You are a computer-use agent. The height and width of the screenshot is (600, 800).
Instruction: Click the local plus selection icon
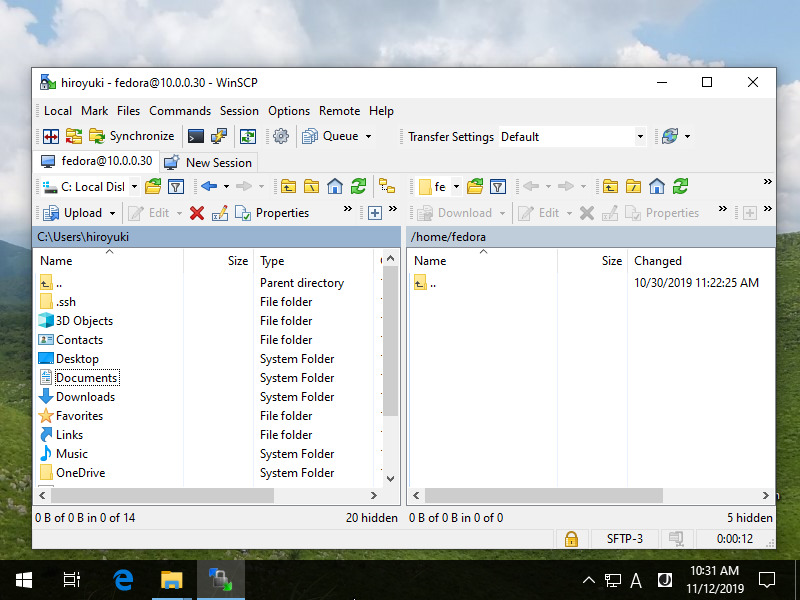coord(375,213)
